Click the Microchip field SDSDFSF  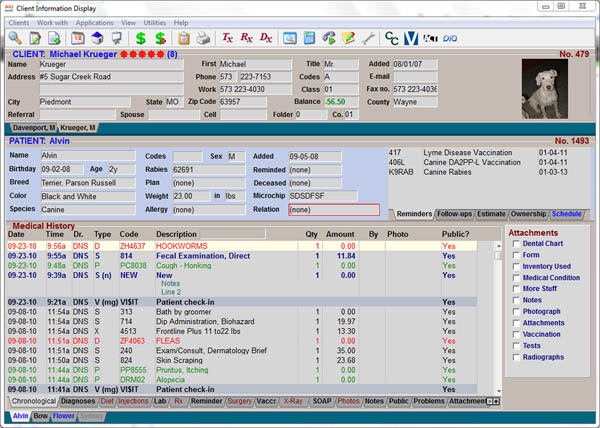(323, 196)
